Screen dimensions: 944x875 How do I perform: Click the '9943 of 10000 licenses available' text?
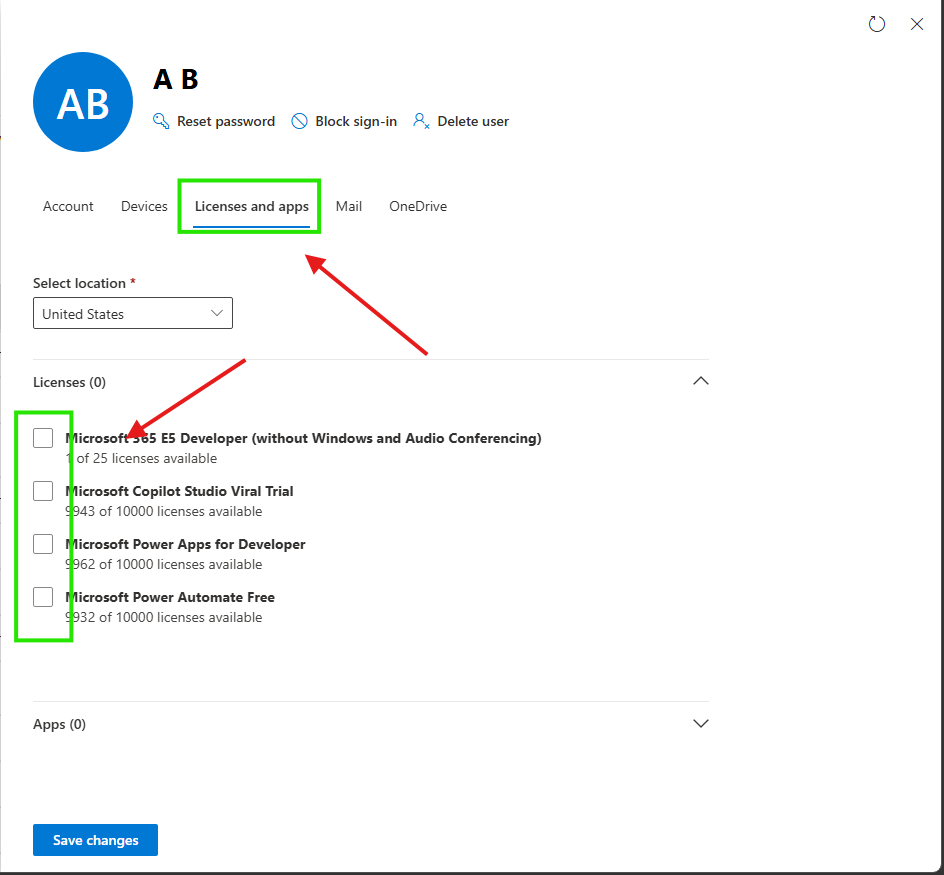pyautogui.click(x=164, y=512)
